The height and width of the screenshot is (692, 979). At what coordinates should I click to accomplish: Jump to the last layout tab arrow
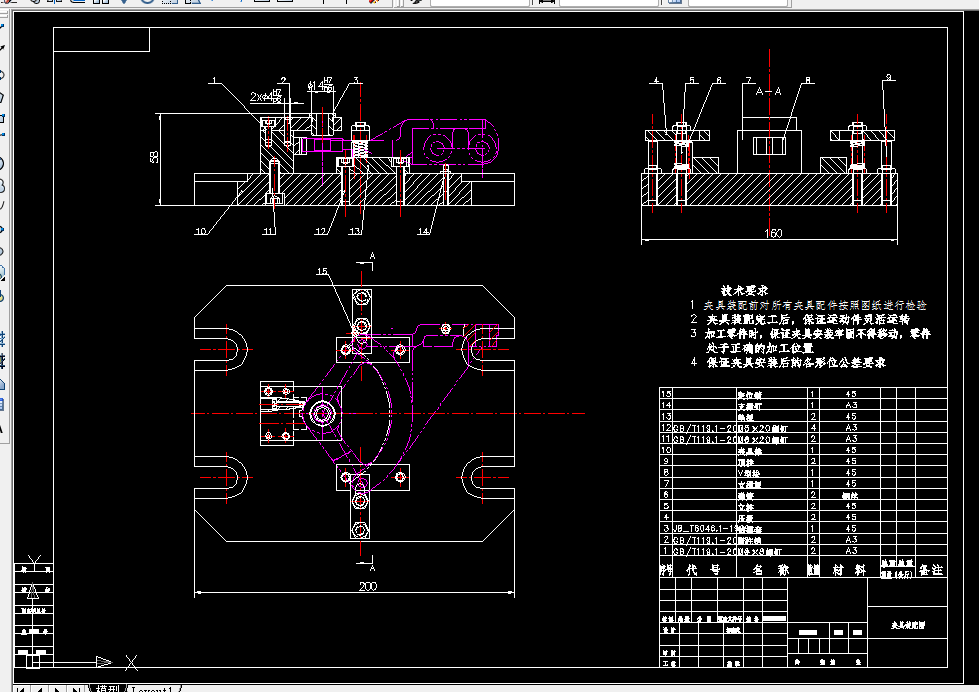coord(76,689)
